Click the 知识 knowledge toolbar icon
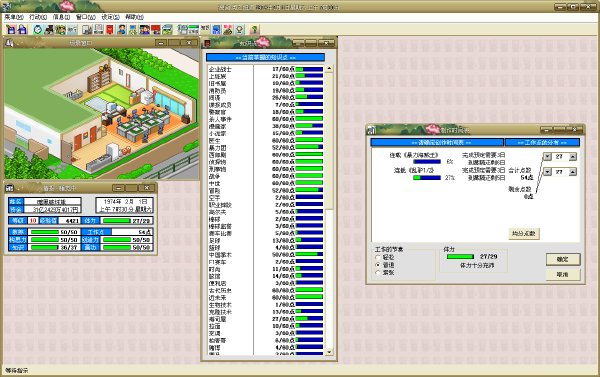600x377 pixels. click(205, 29)
